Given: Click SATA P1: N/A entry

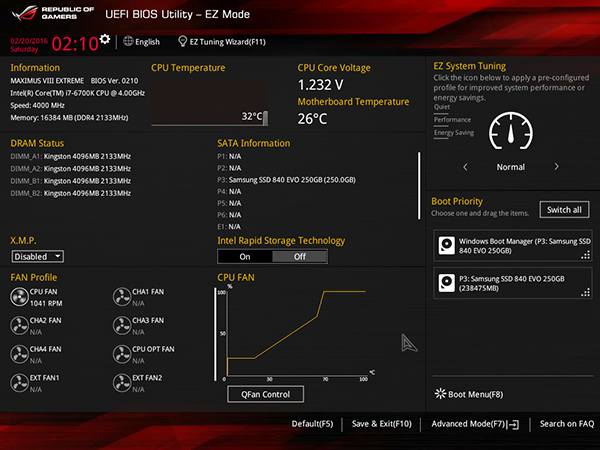Looking at the screenshot, I should (229, 156).
